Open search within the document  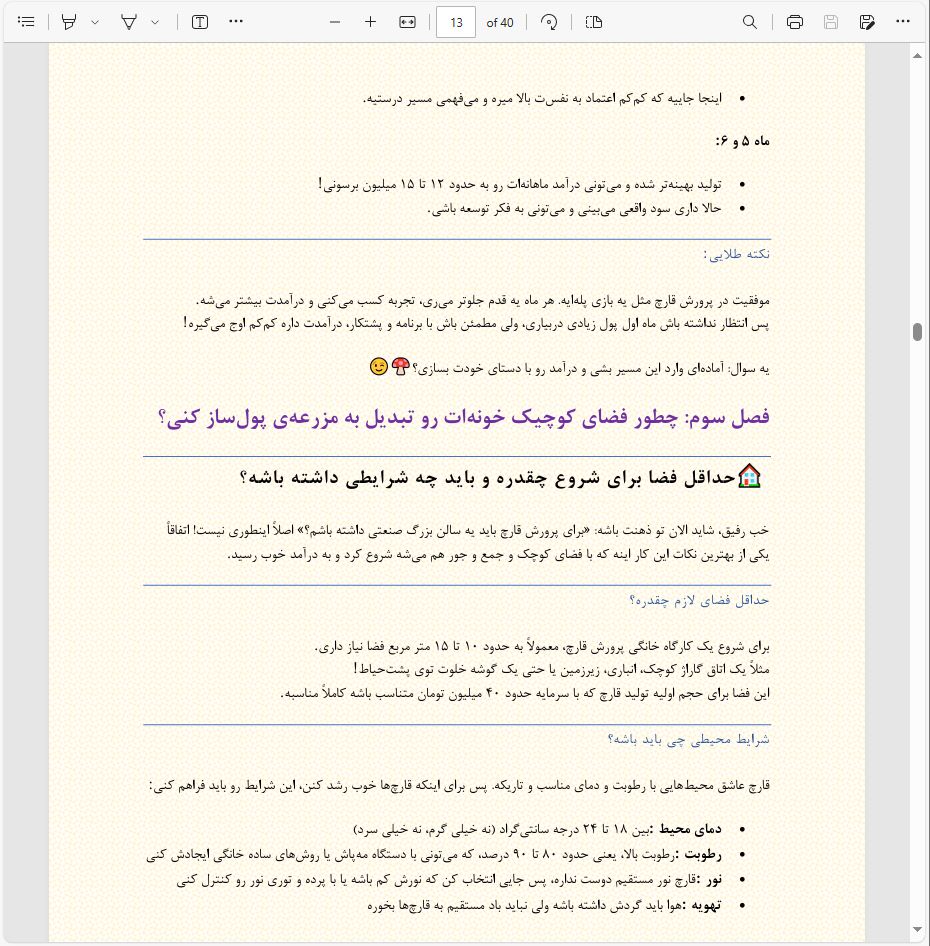750,22
